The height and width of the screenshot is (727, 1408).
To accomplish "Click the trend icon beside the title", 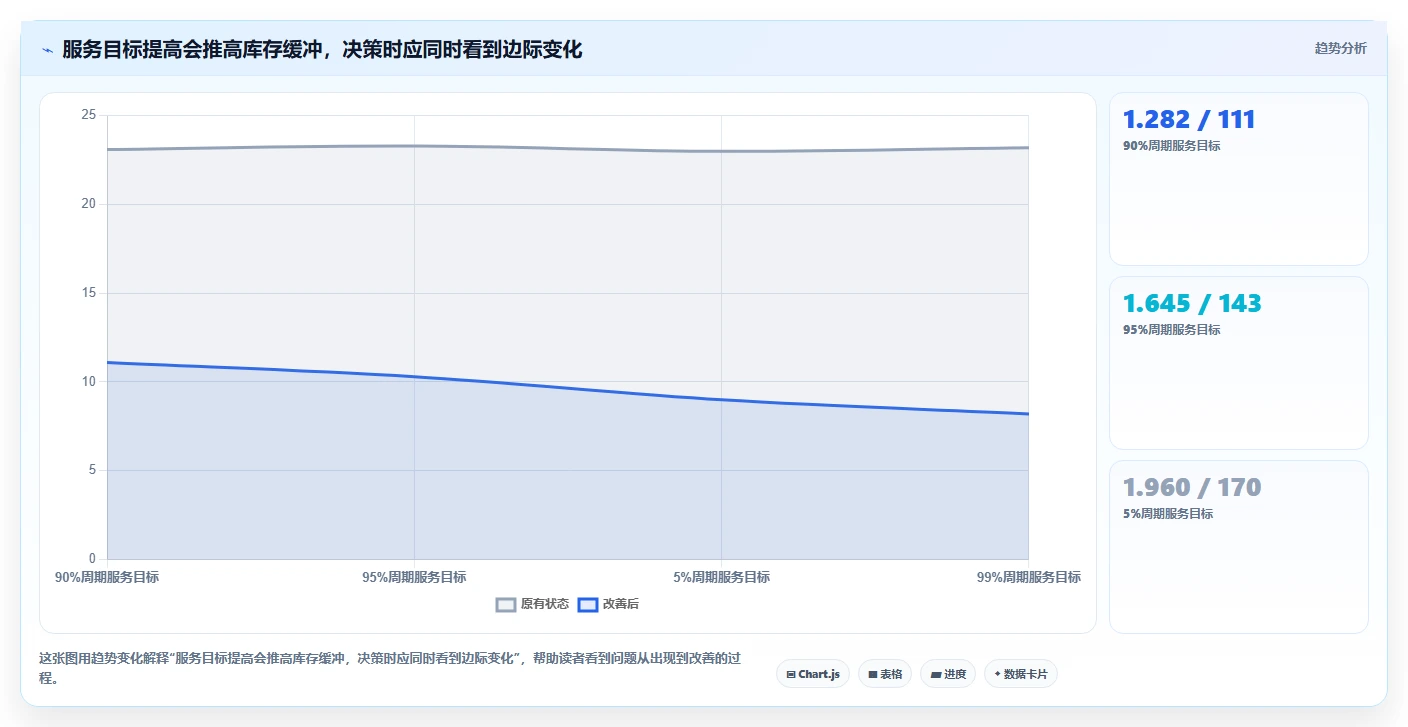I will point(47,50).
